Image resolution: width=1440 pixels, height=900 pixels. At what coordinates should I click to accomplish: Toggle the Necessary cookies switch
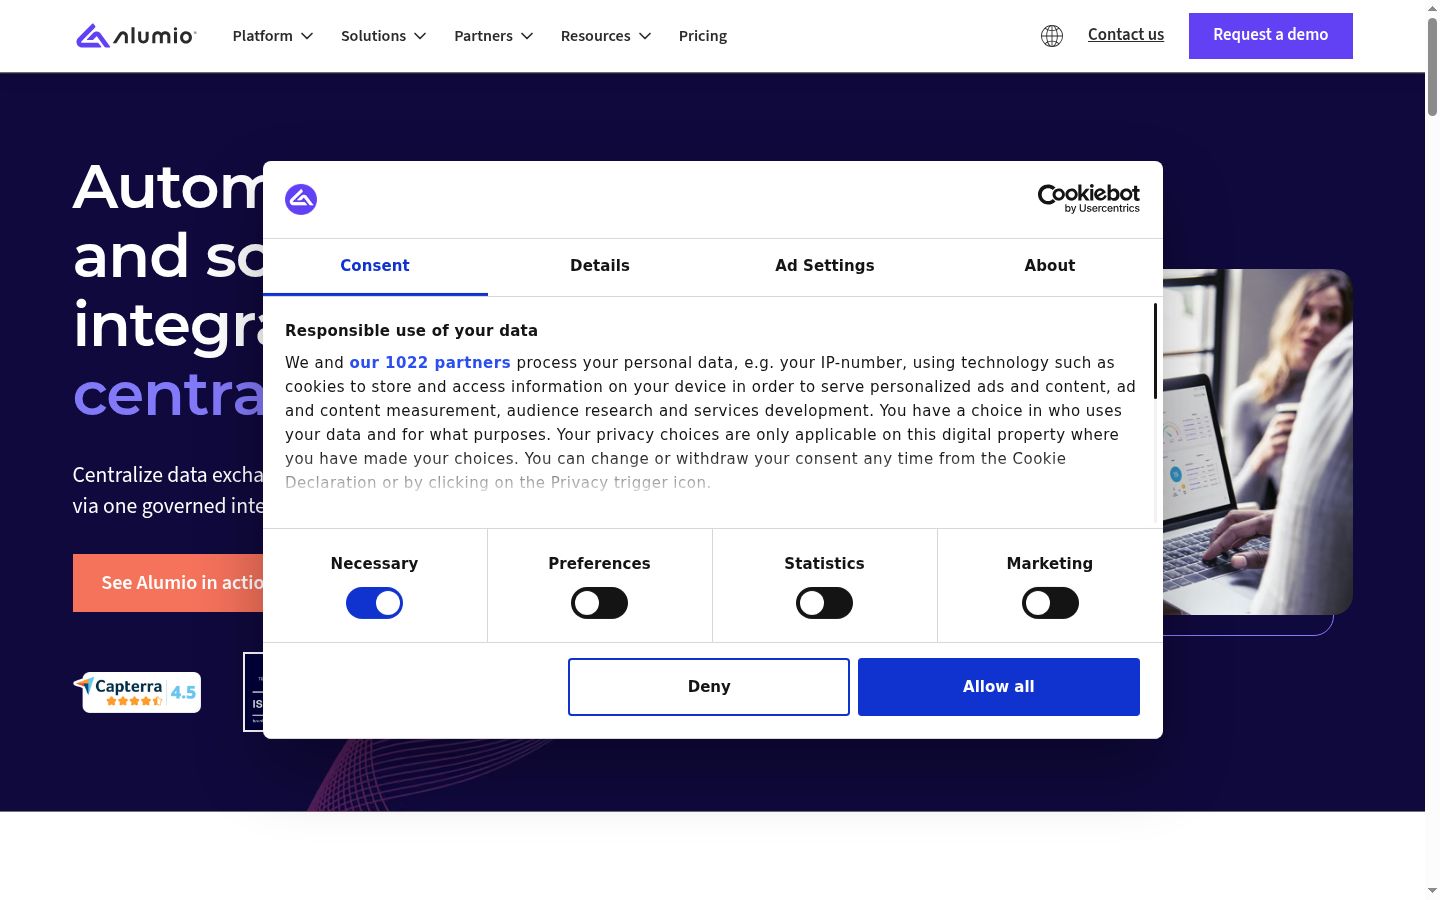[x=374, y=603]
